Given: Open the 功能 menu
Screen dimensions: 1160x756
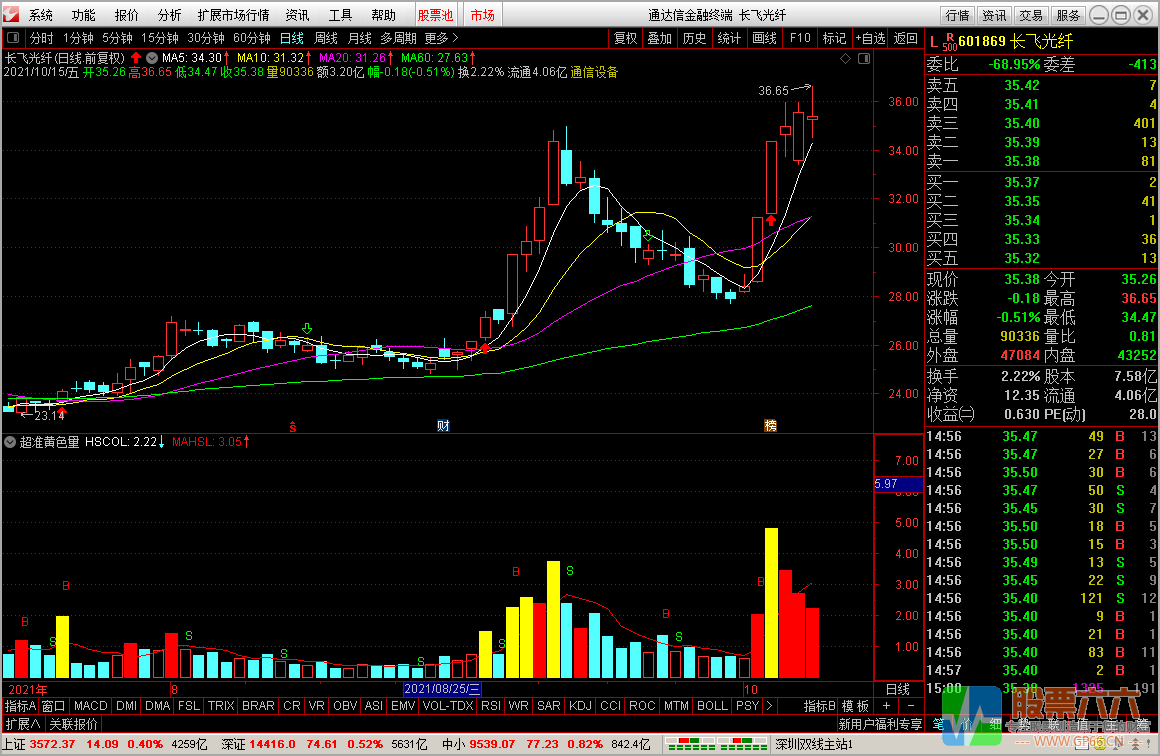Looking at the screenshot, I should point(84,15).
